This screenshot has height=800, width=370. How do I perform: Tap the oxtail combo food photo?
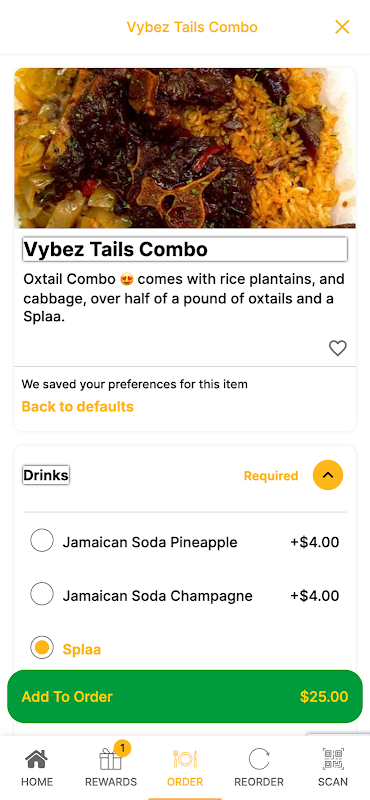(x=185, y=148)
